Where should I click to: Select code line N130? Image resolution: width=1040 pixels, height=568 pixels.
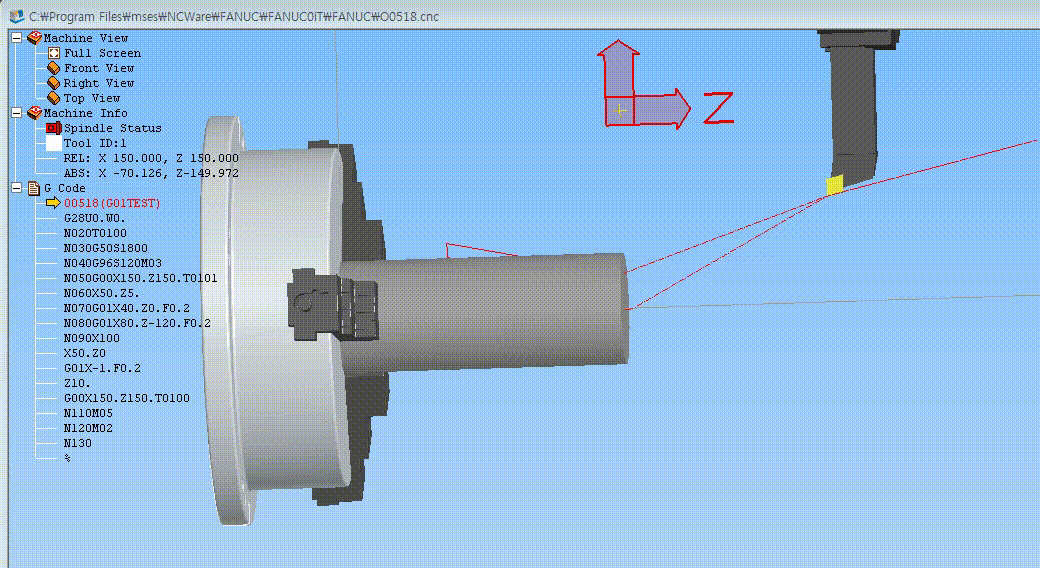(x=78, y=443)
